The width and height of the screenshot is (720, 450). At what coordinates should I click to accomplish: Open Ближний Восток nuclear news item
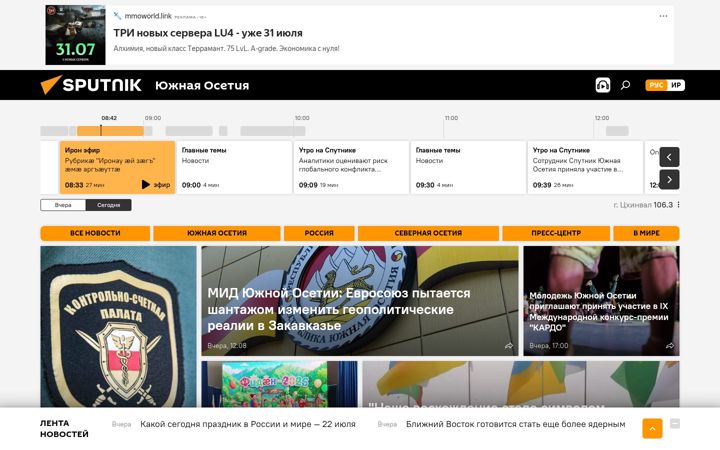516,424
